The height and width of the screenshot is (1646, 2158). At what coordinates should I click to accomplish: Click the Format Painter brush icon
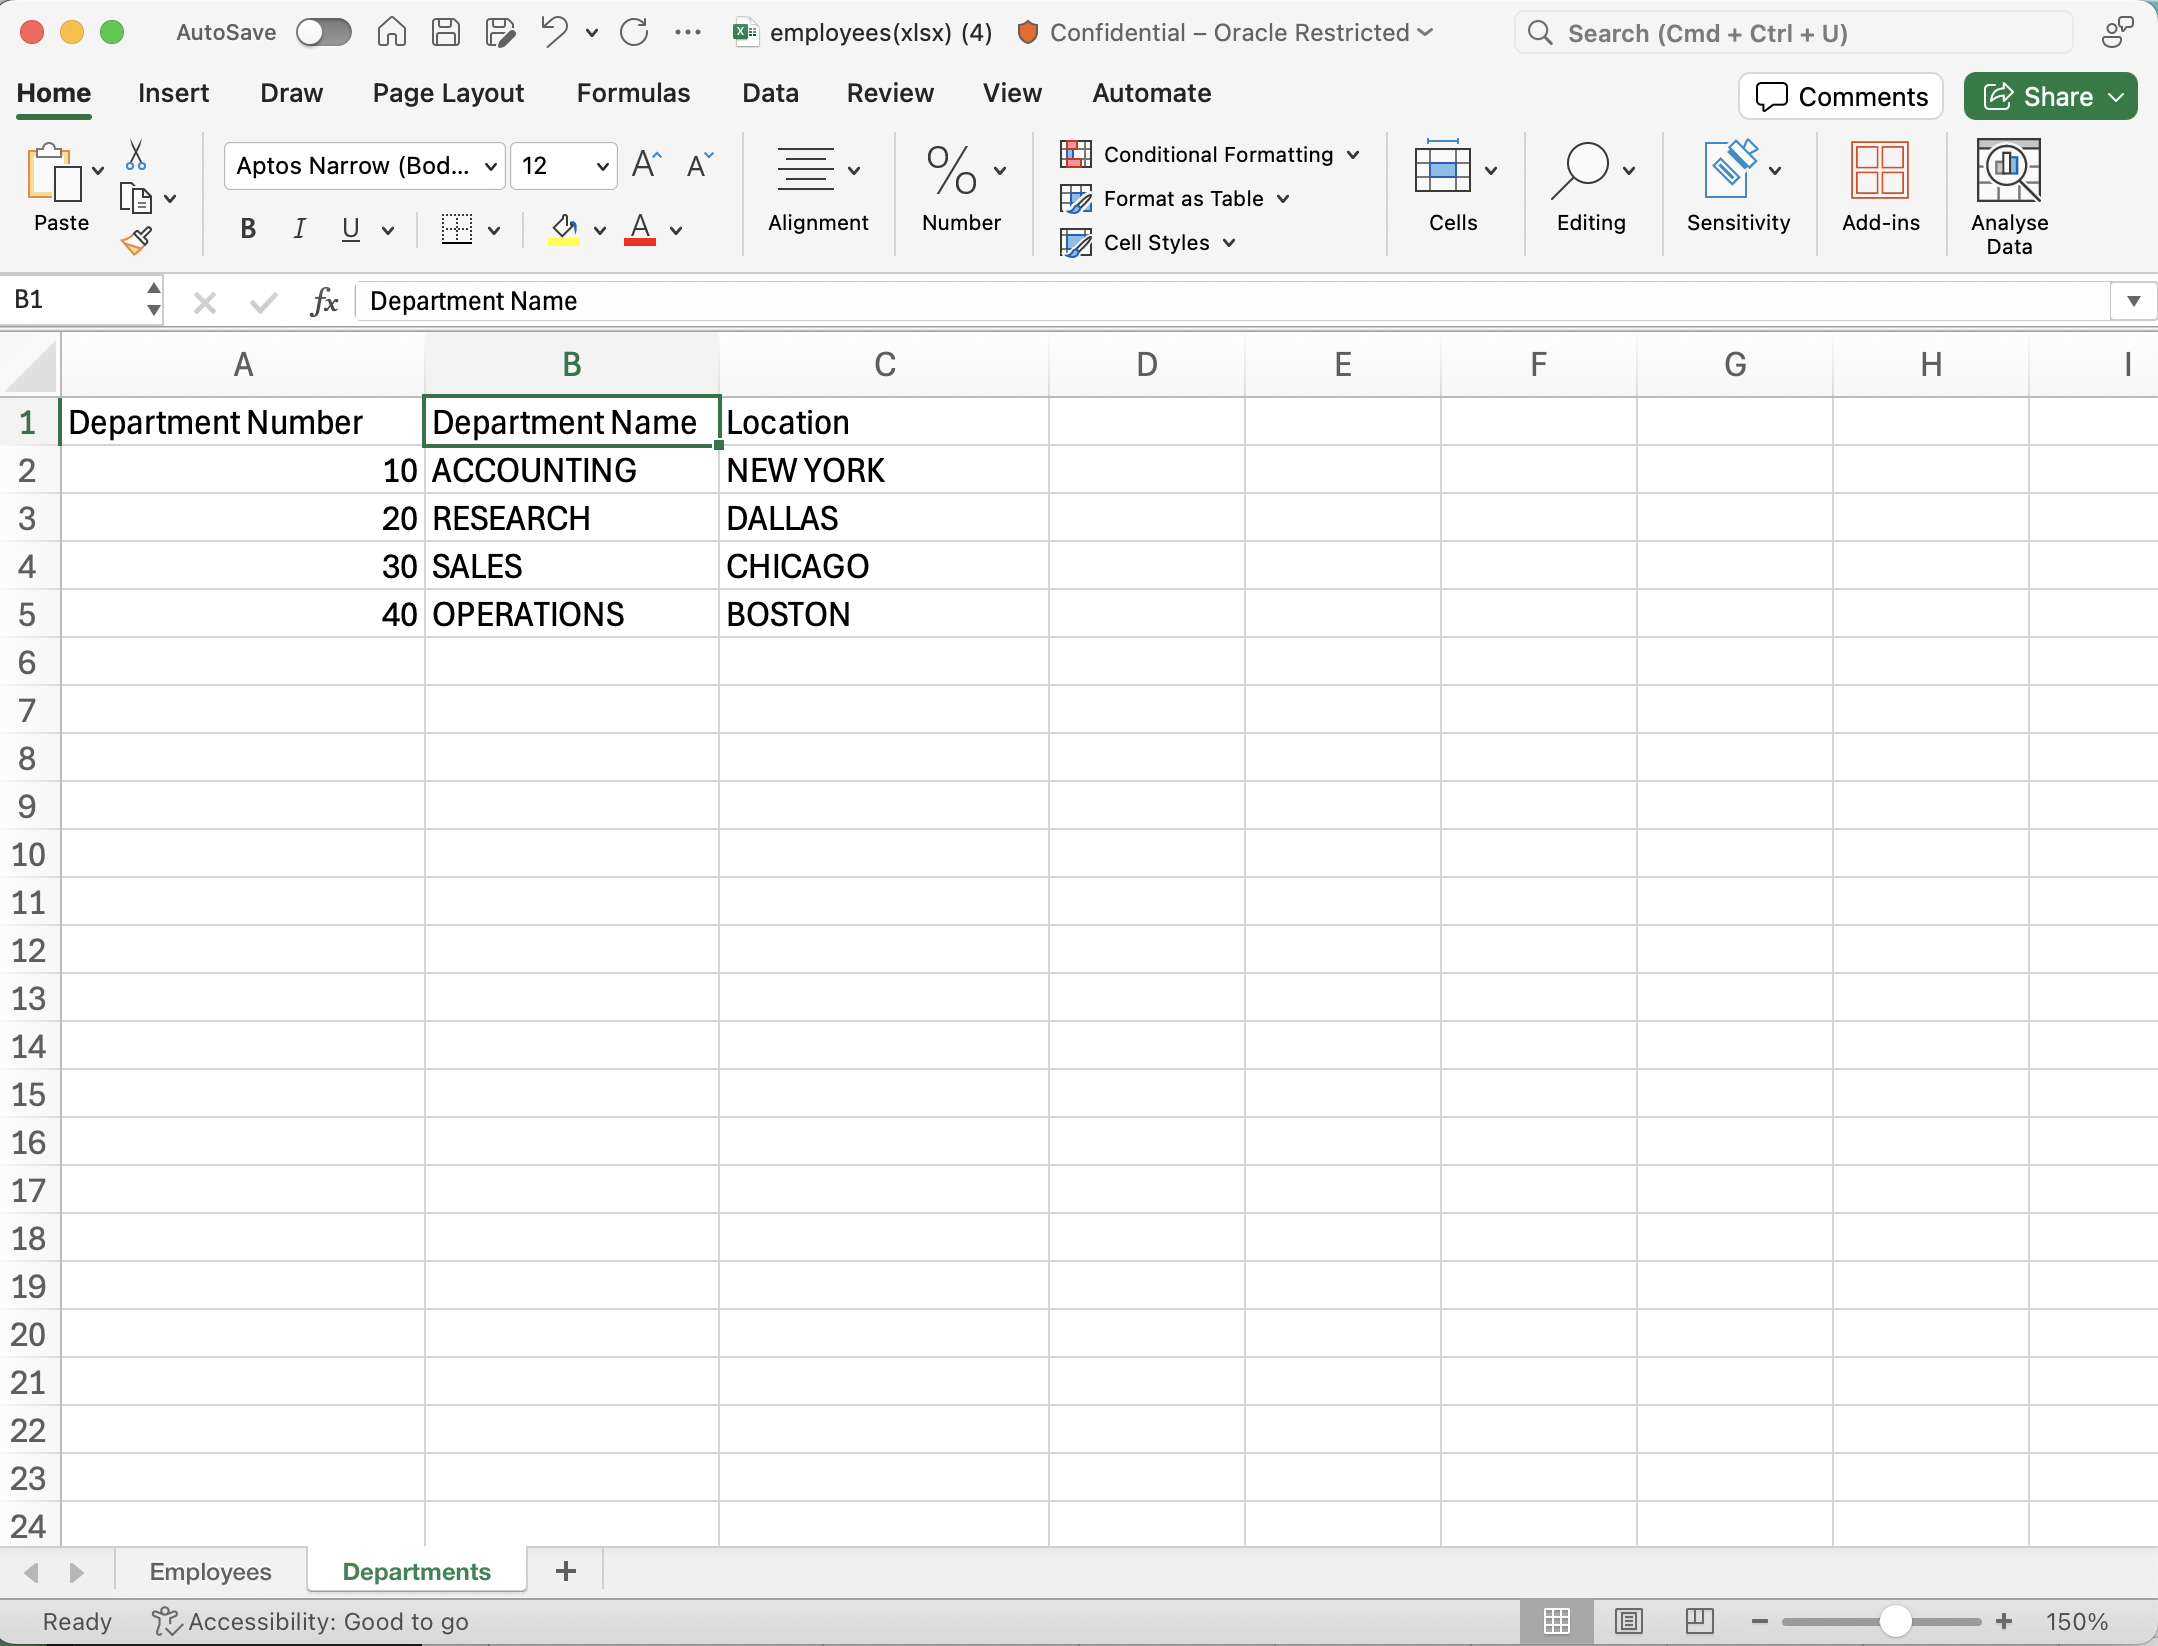pos(136,241)
